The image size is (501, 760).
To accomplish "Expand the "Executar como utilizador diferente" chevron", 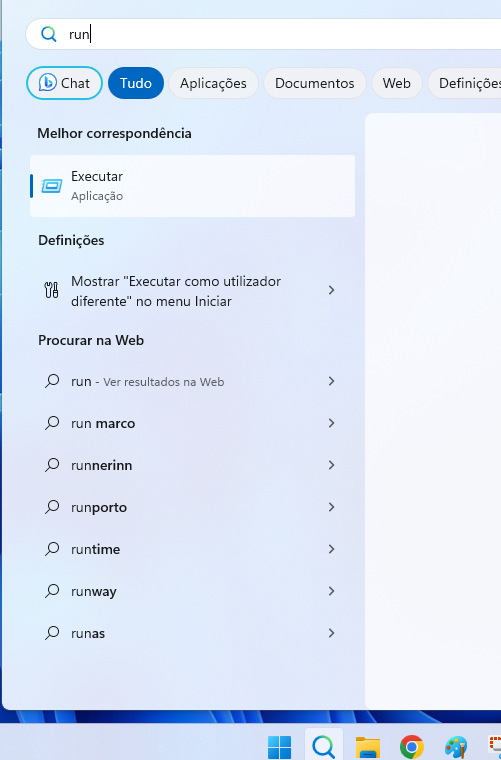I will point(331,290).
